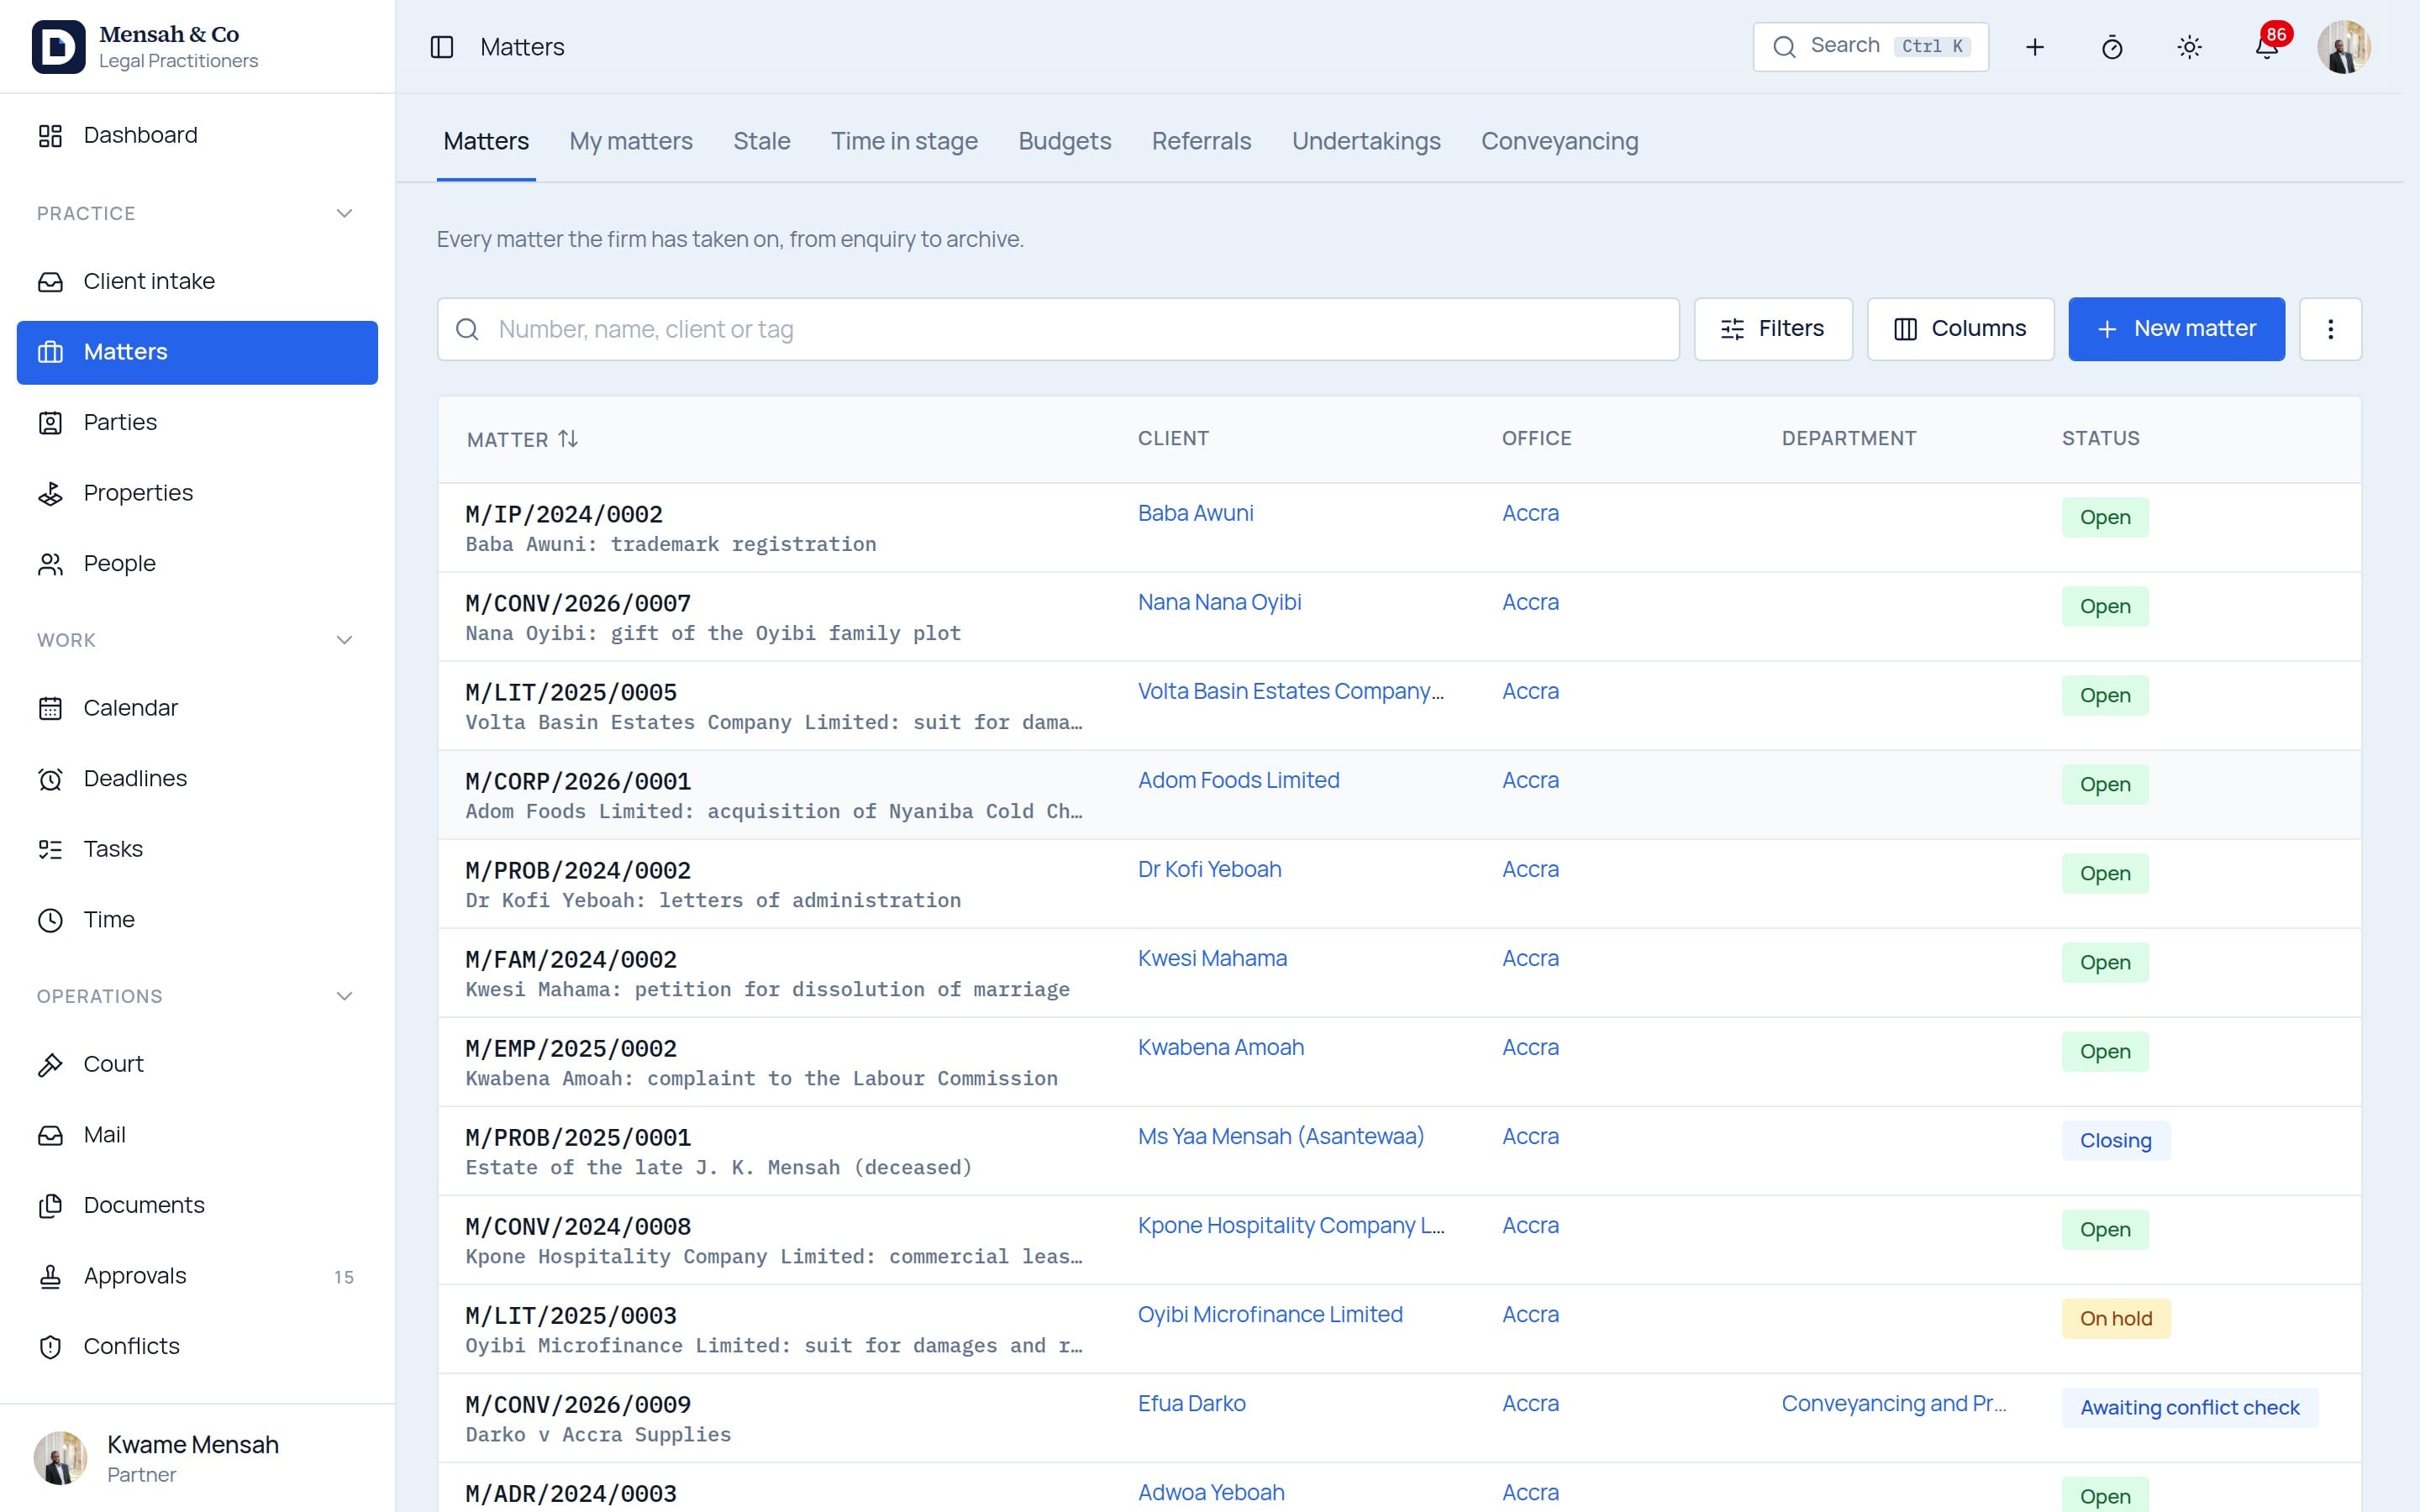Open the Filters dropdown button

1772,329
